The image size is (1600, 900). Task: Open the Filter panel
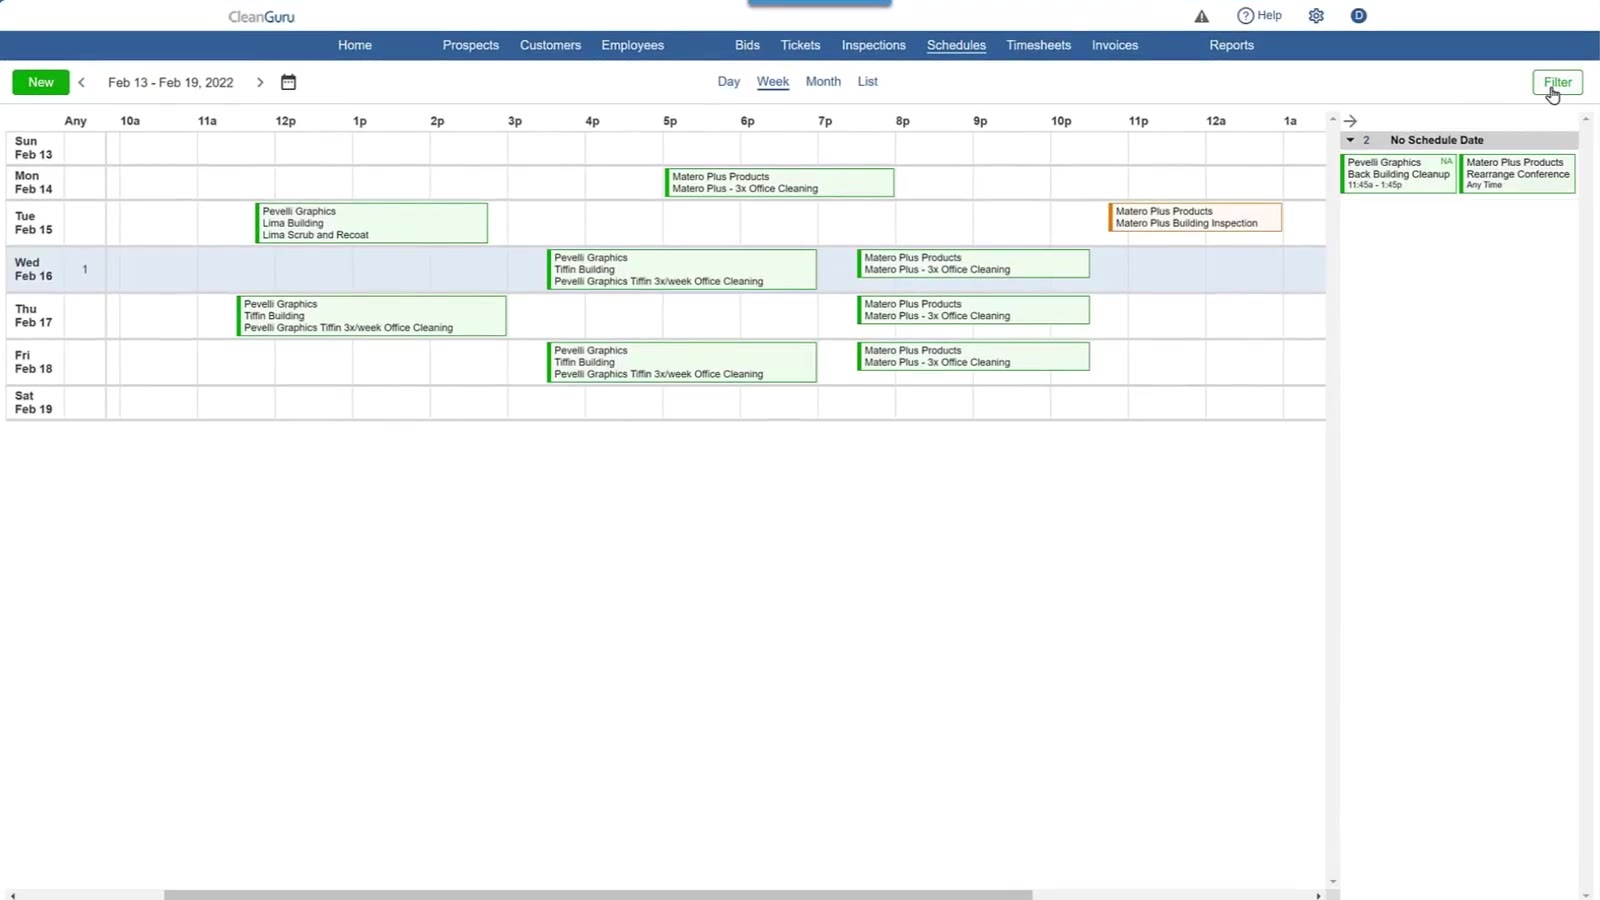point(1557,82)
